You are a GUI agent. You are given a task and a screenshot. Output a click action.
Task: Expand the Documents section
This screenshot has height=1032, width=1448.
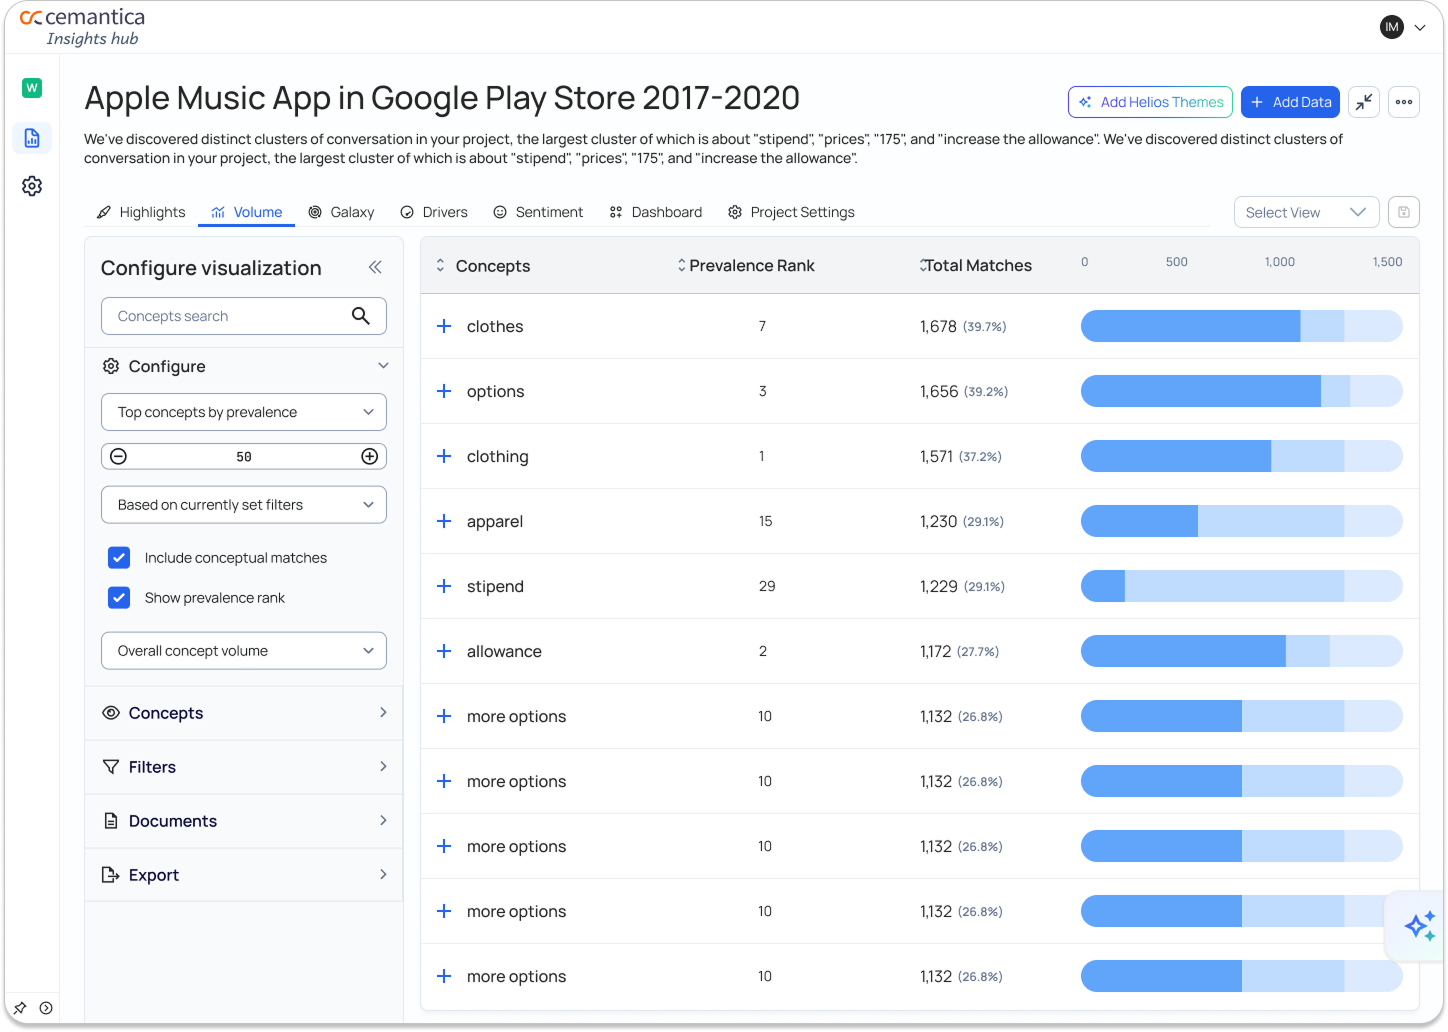pos(244,821)
